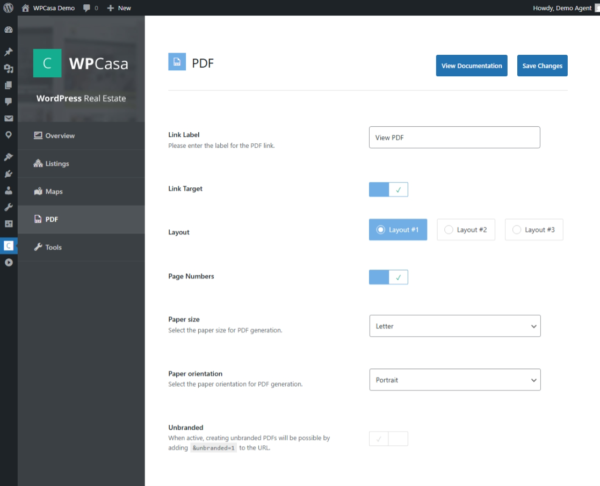The height and width of the screenshot is (486, 600).
Task: Click the home icon beside WPCasa Demo
Action: coord(25,8)
